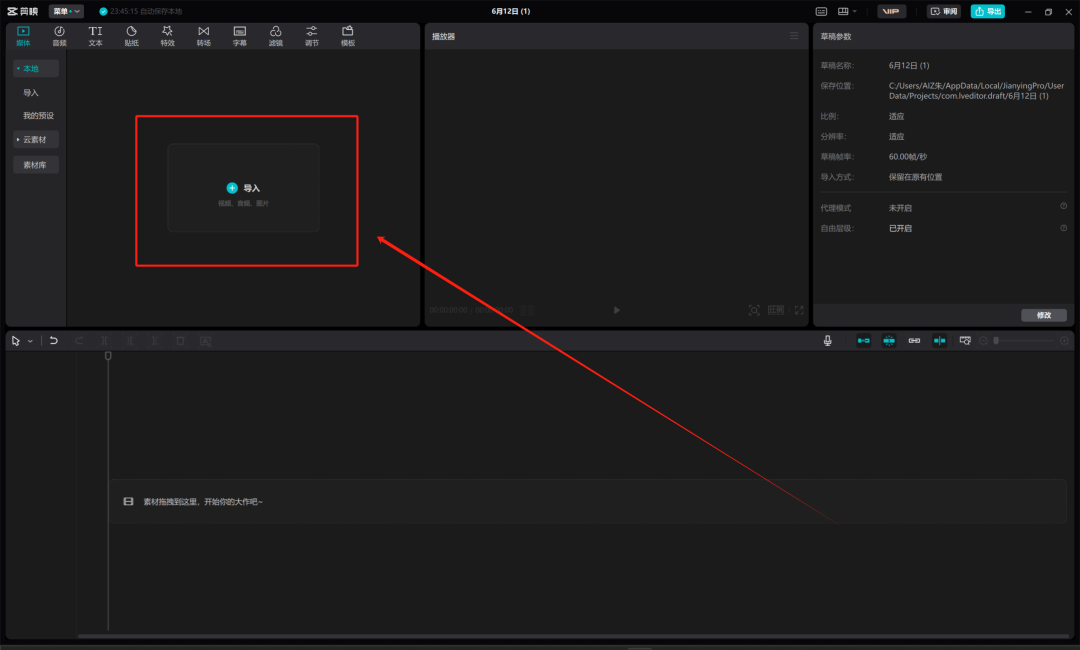Image resolution: width=1080 pixels, height=650 pixels.
Task: Open the 特效 (effects) panel
Action: tap(167, 36)
